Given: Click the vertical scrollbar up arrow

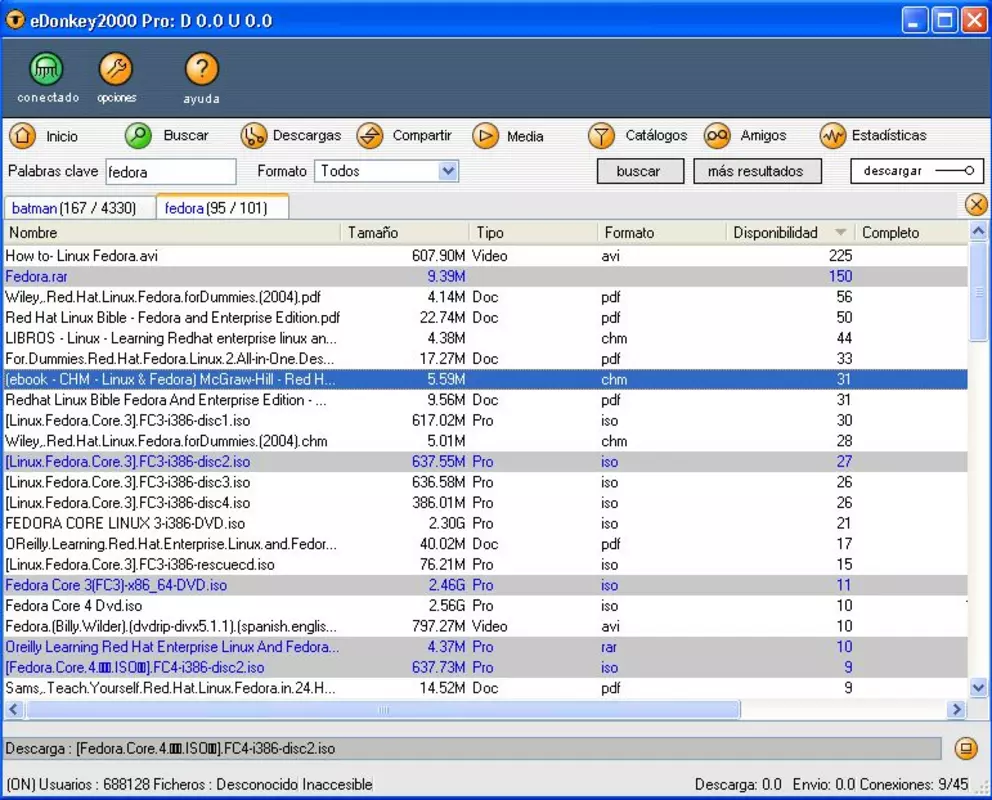Looking at the screenshot, I should (978, 231).
